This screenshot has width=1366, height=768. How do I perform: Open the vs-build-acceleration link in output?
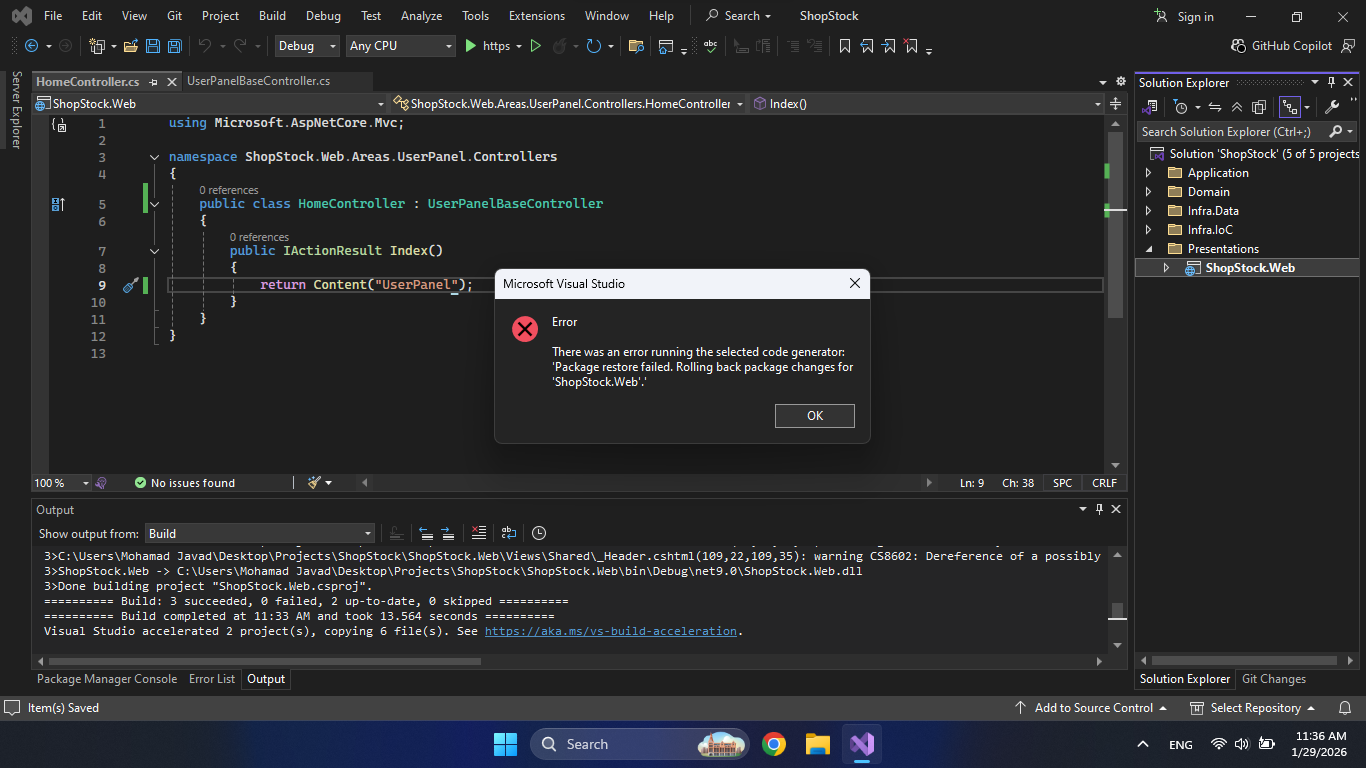point(610,631)
